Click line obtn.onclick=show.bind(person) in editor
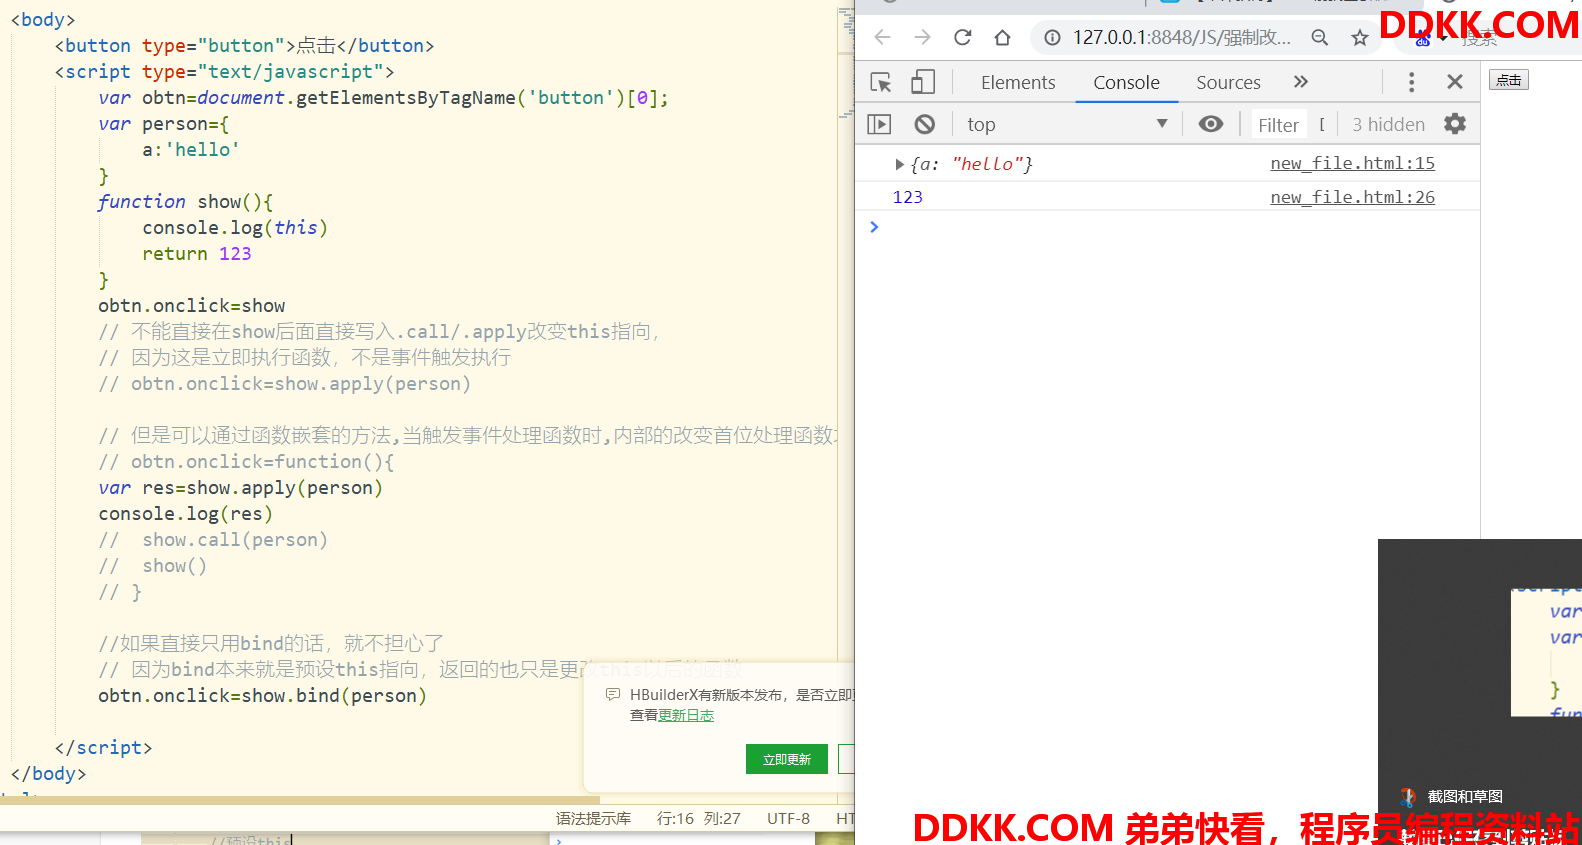This screenshot has height=845, width=1582. click(262, 695)
